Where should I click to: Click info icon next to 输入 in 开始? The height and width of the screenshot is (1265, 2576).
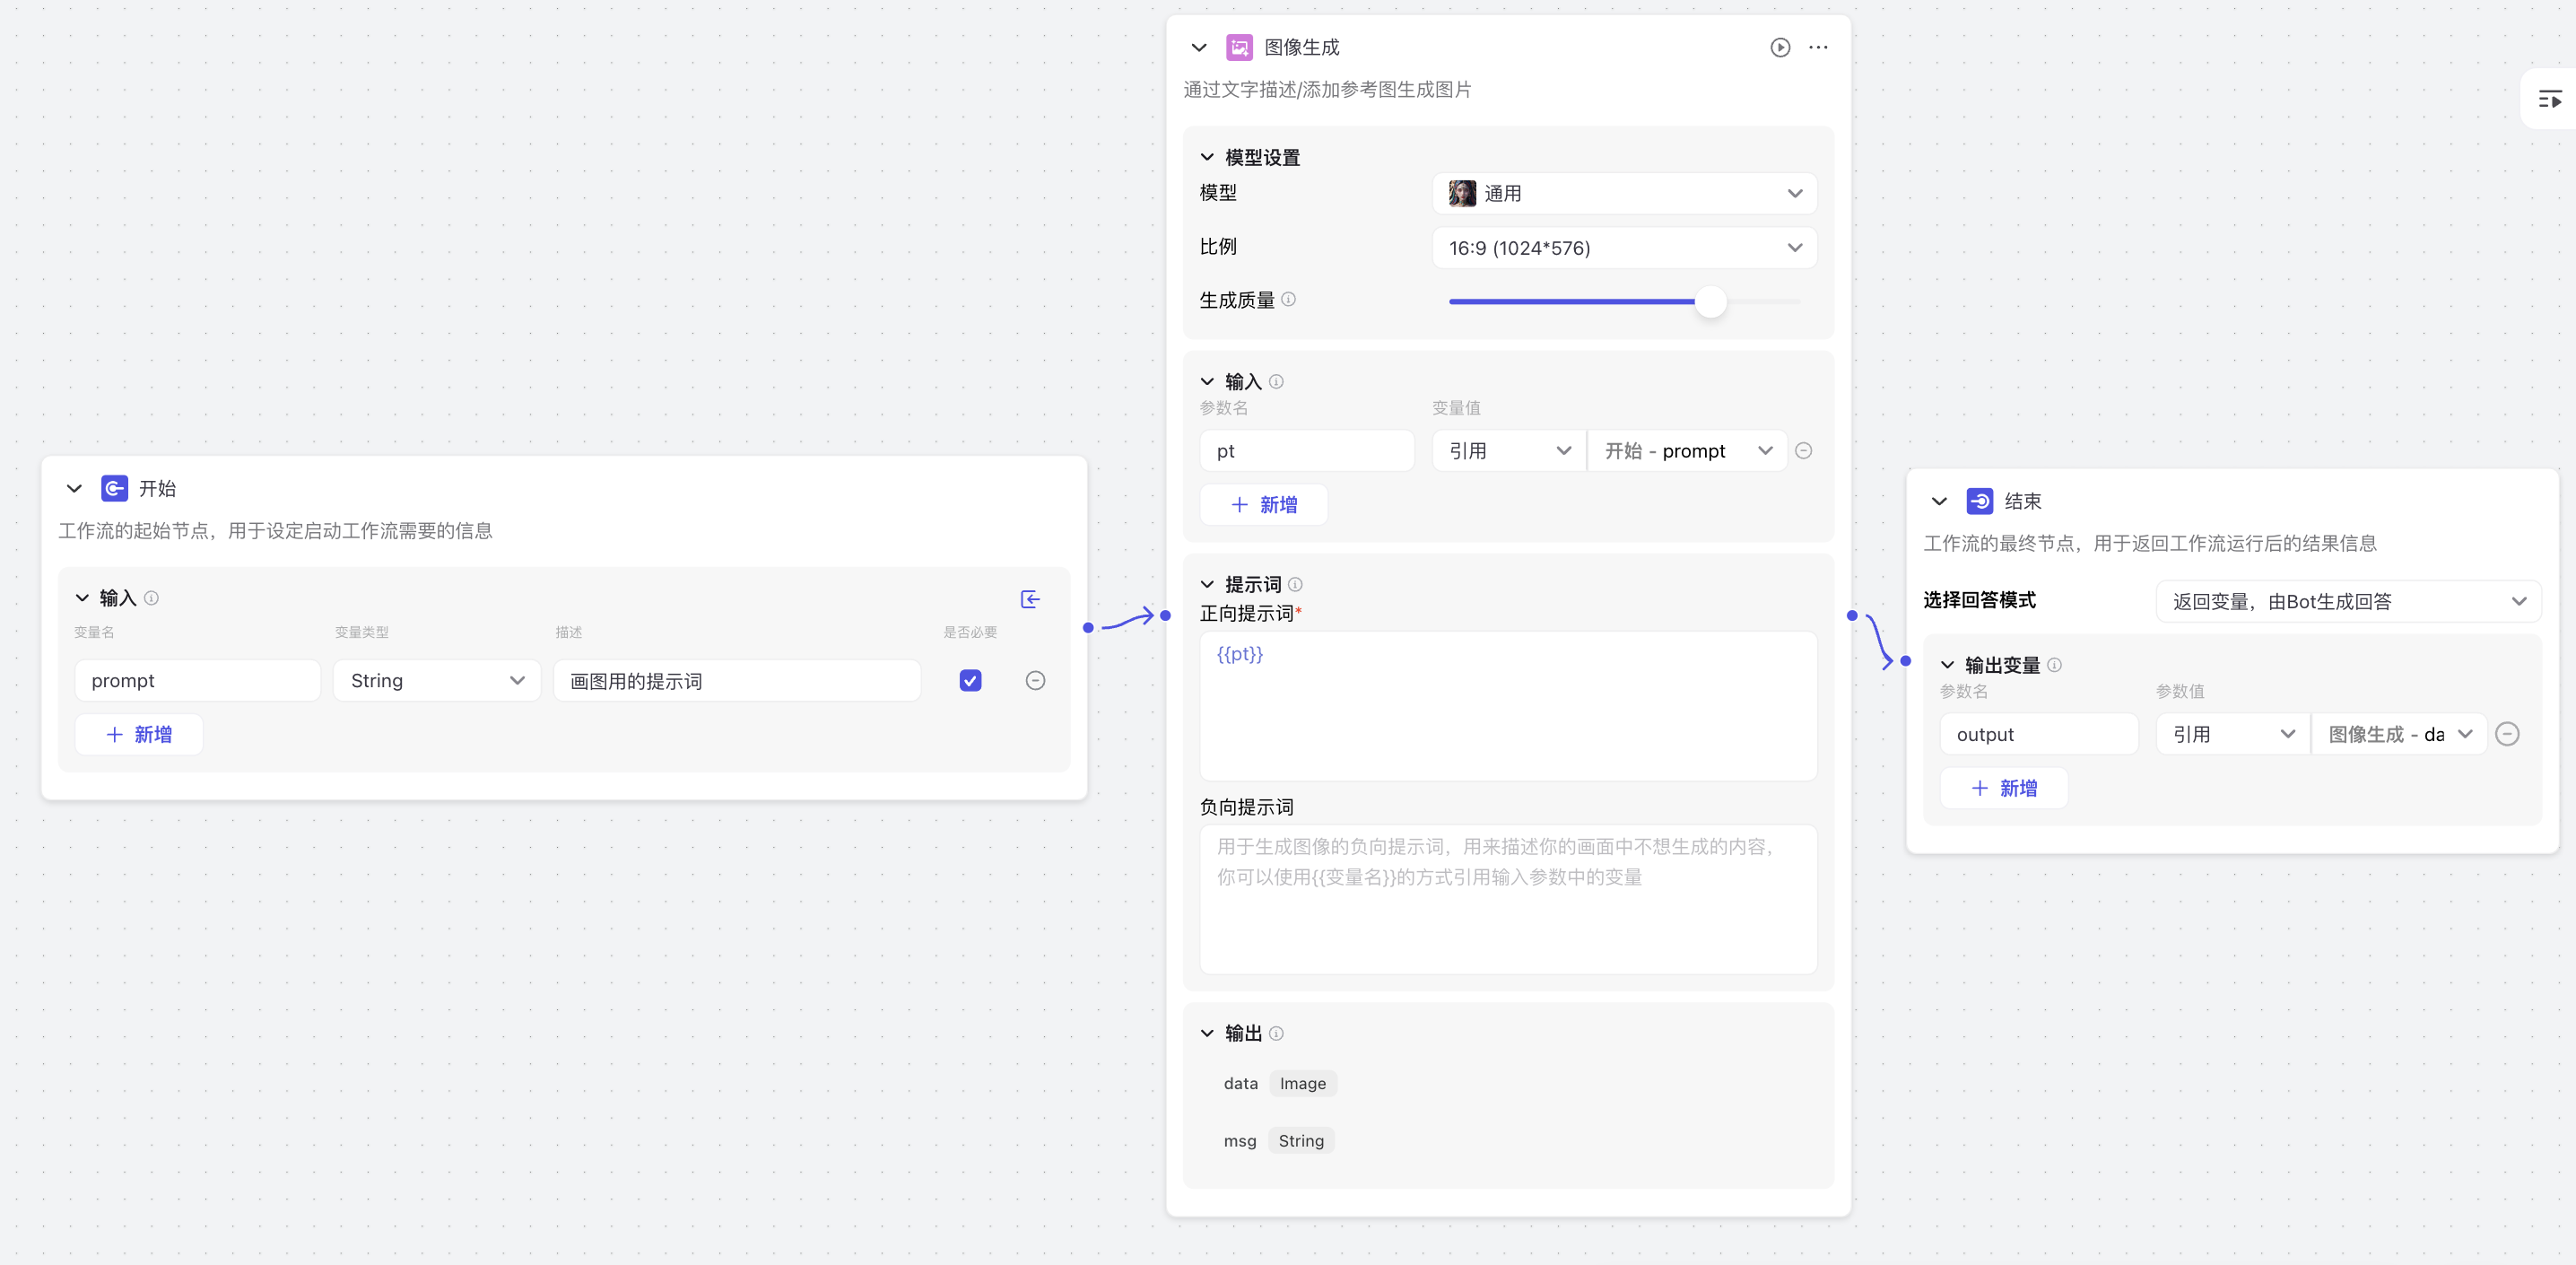151,598
